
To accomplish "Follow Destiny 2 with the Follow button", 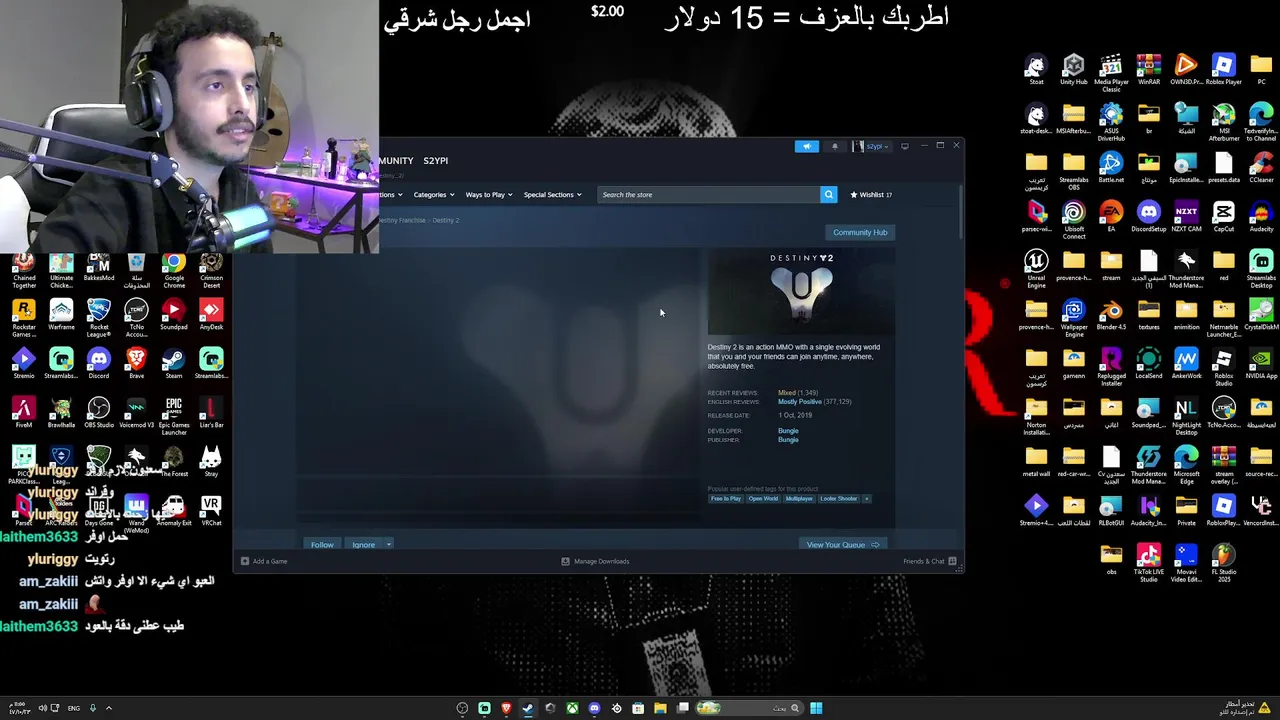I will point(322,545).
